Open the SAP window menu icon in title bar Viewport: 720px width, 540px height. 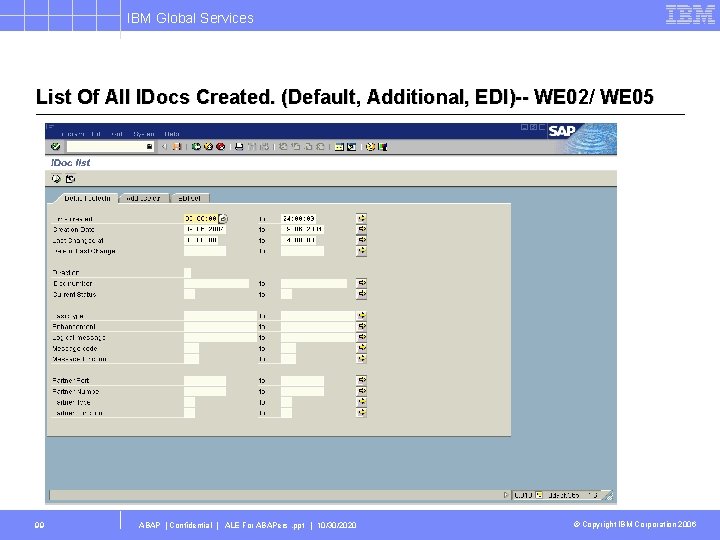[51, 127]
